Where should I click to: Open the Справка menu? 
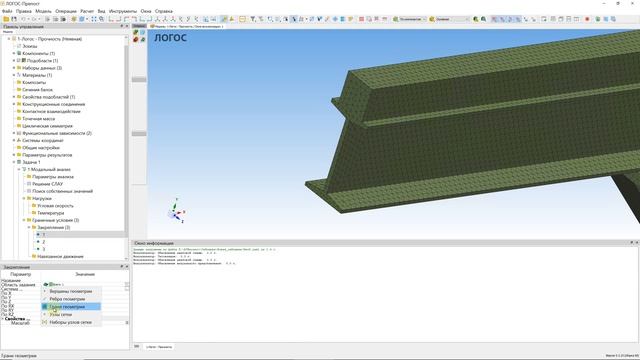164,11
